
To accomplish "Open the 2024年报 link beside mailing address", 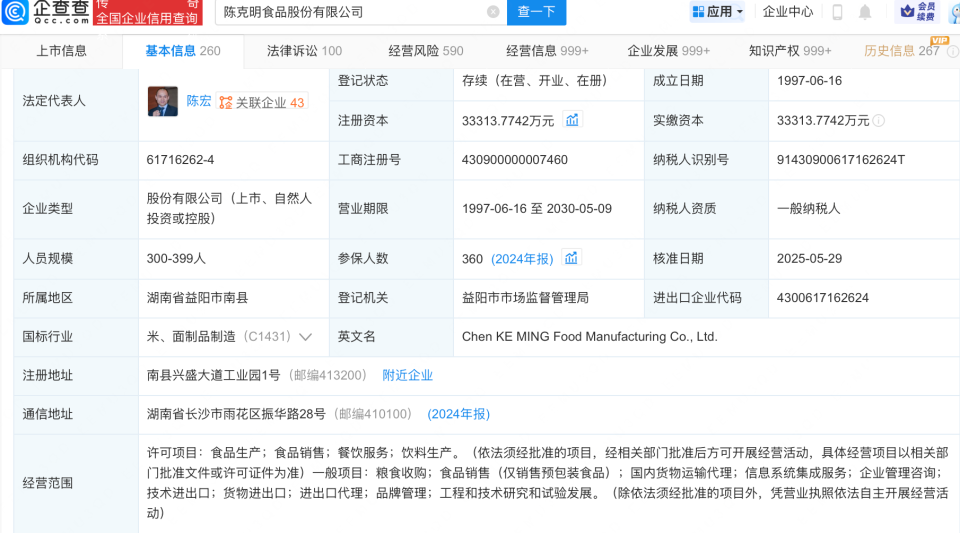I will [459, 414].
